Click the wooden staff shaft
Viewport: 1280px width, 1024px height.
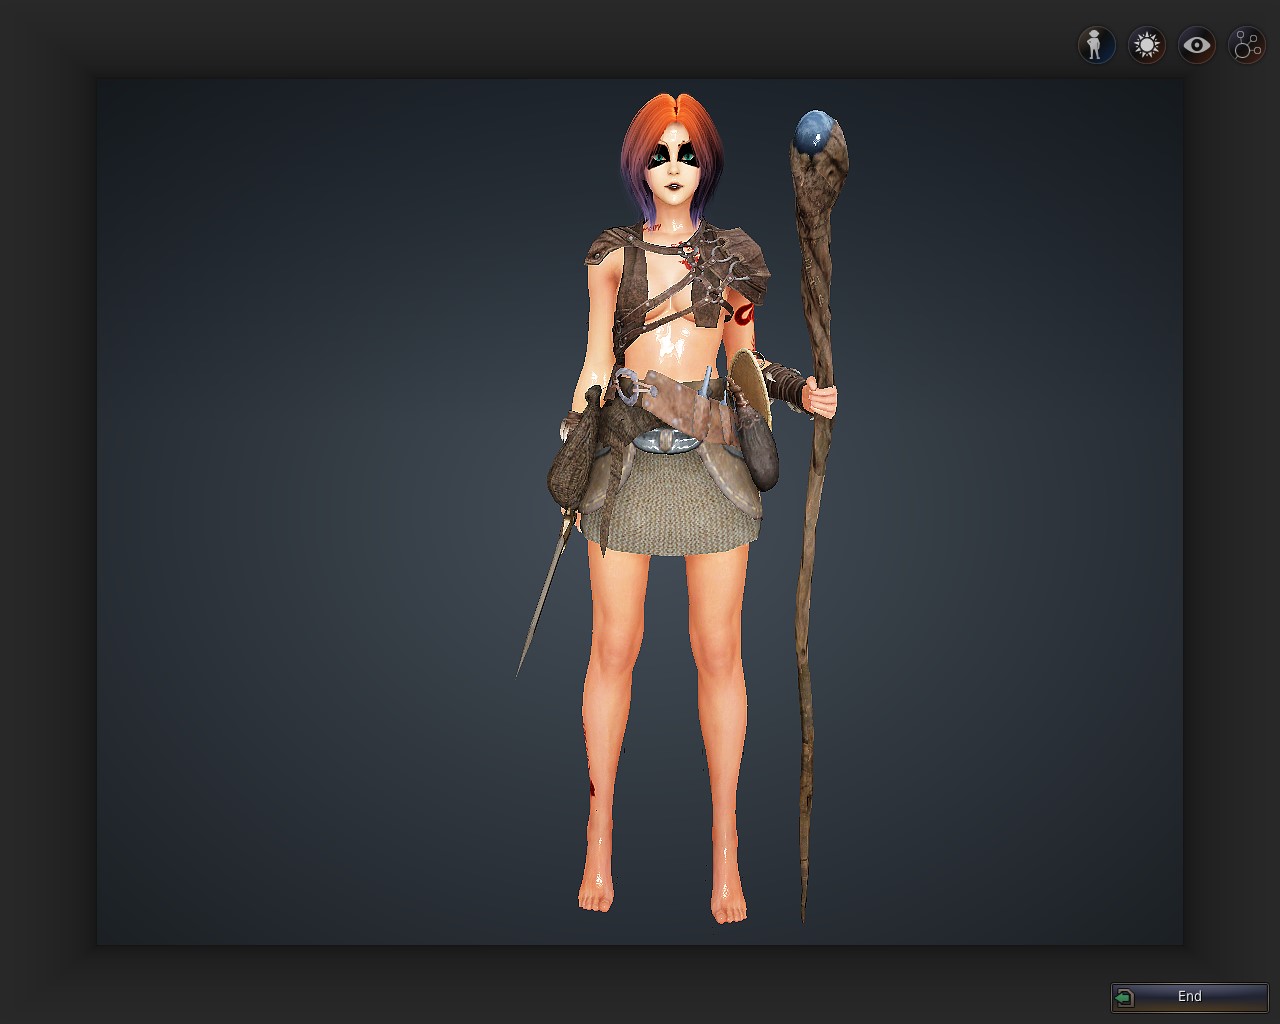[811, 600]
